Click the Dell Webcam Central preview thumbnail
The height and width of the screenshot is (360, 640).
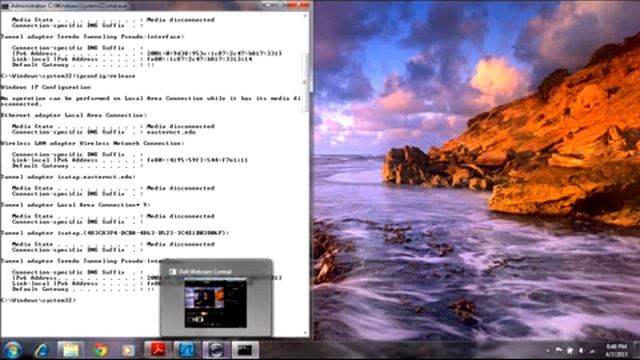tap(215, 303)
